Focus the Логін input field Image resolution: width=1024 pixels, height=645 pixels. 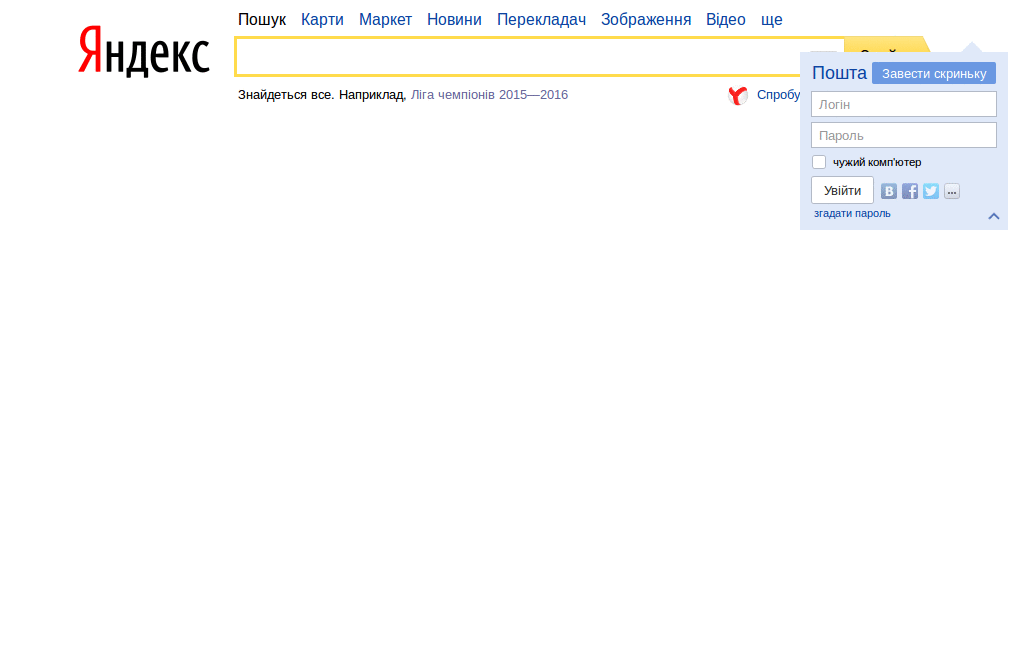click(904, 104)
